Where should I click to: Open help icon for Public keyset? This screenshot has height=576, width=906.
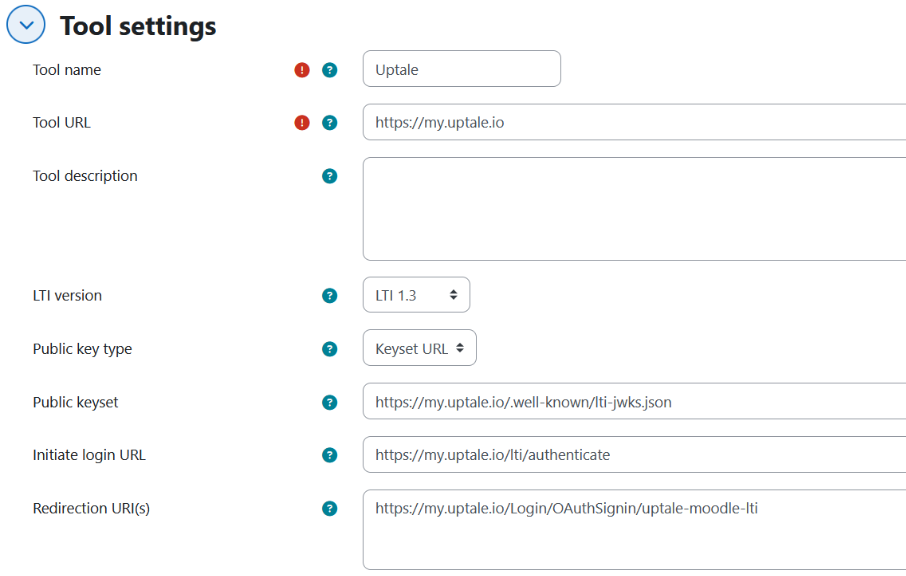click(x=329, y=402)
